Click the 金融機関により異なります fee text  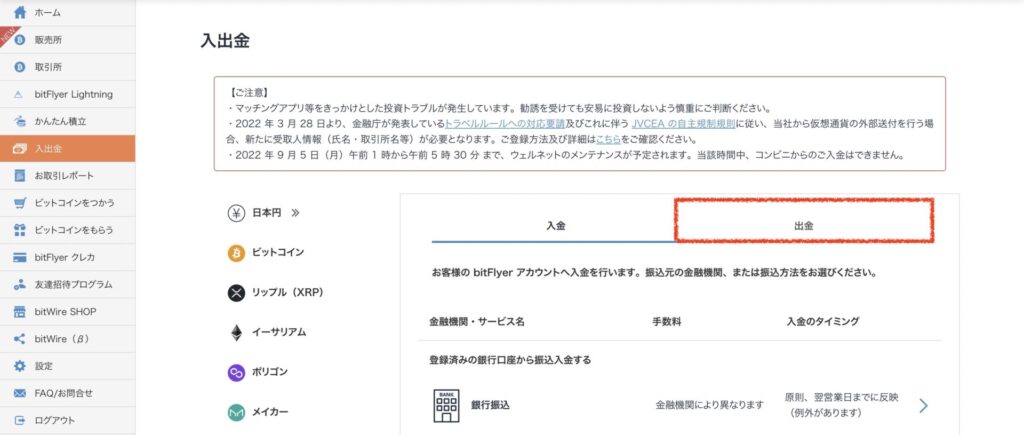(709, 406)
